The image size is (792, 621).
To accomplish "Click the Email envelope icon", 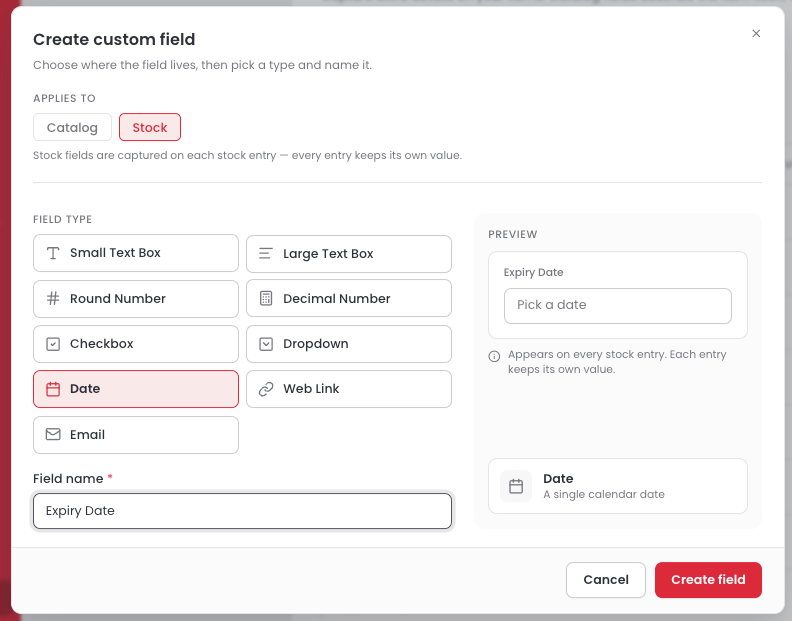I will [x=53, y=434].
